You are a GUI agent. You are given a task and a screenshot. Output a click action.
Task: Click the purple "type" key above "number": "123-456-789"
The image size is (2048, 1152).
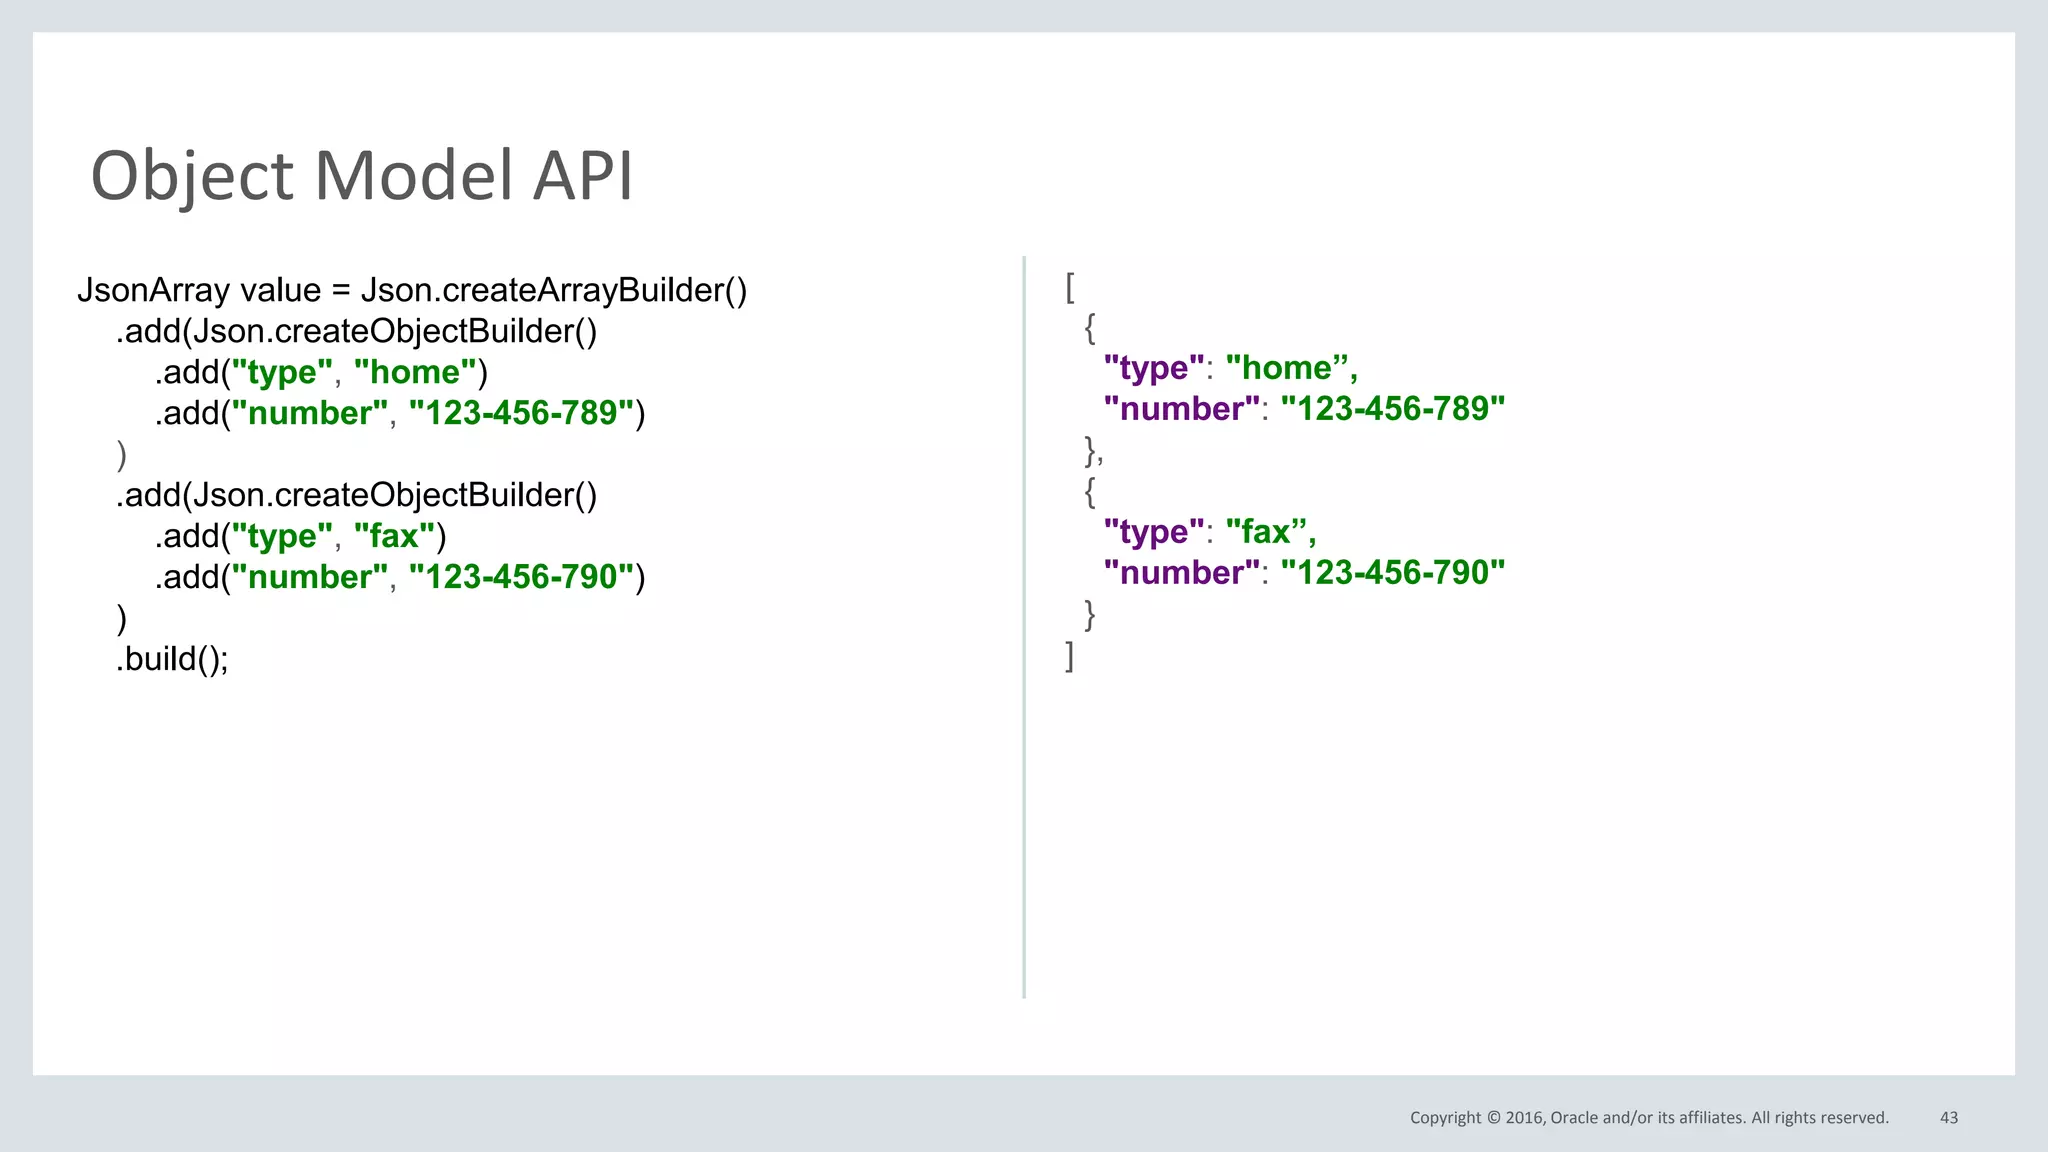(1154, 368)
